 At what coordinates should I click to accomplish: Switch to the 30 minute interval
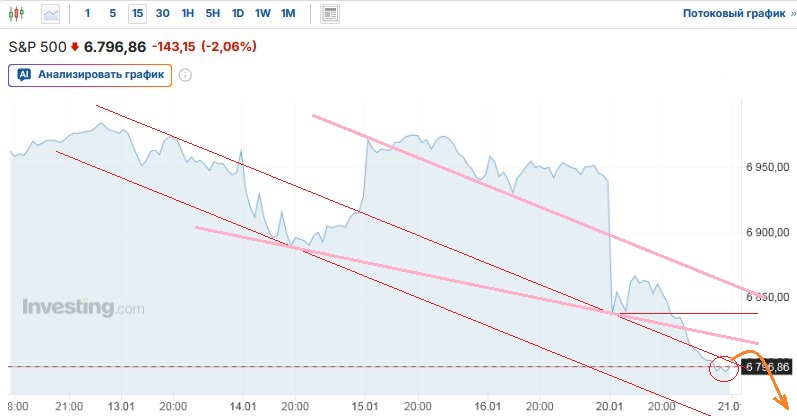pyautogui.click(x=163, y=14)
